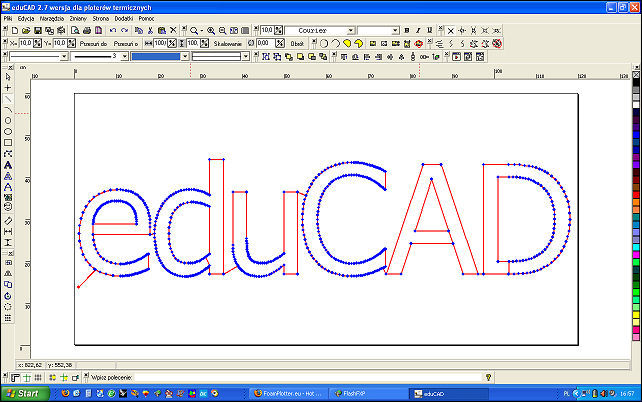Select the horizontal dimension tool in the left toolbox
Screen dimensions: 642x402
(x=8, y=232)
